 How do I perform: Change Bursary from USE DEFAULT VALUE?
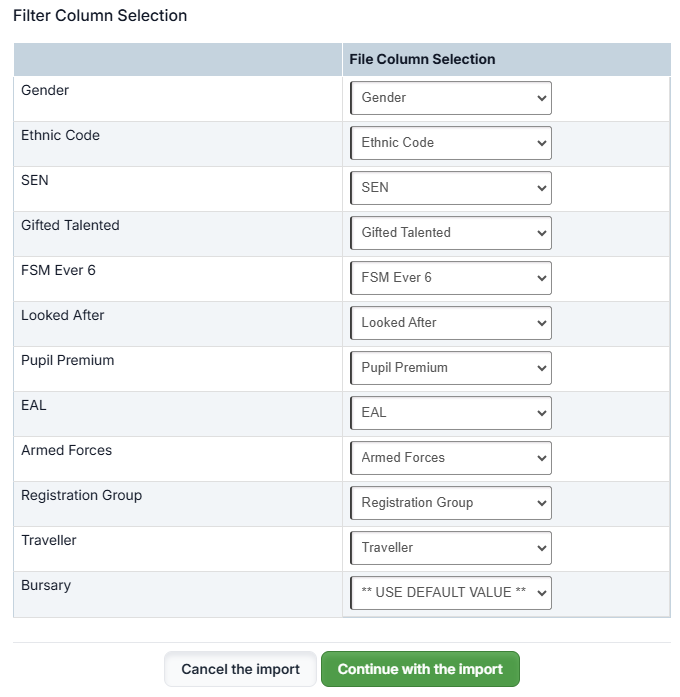pyautogui.click(x=450, y=593)
